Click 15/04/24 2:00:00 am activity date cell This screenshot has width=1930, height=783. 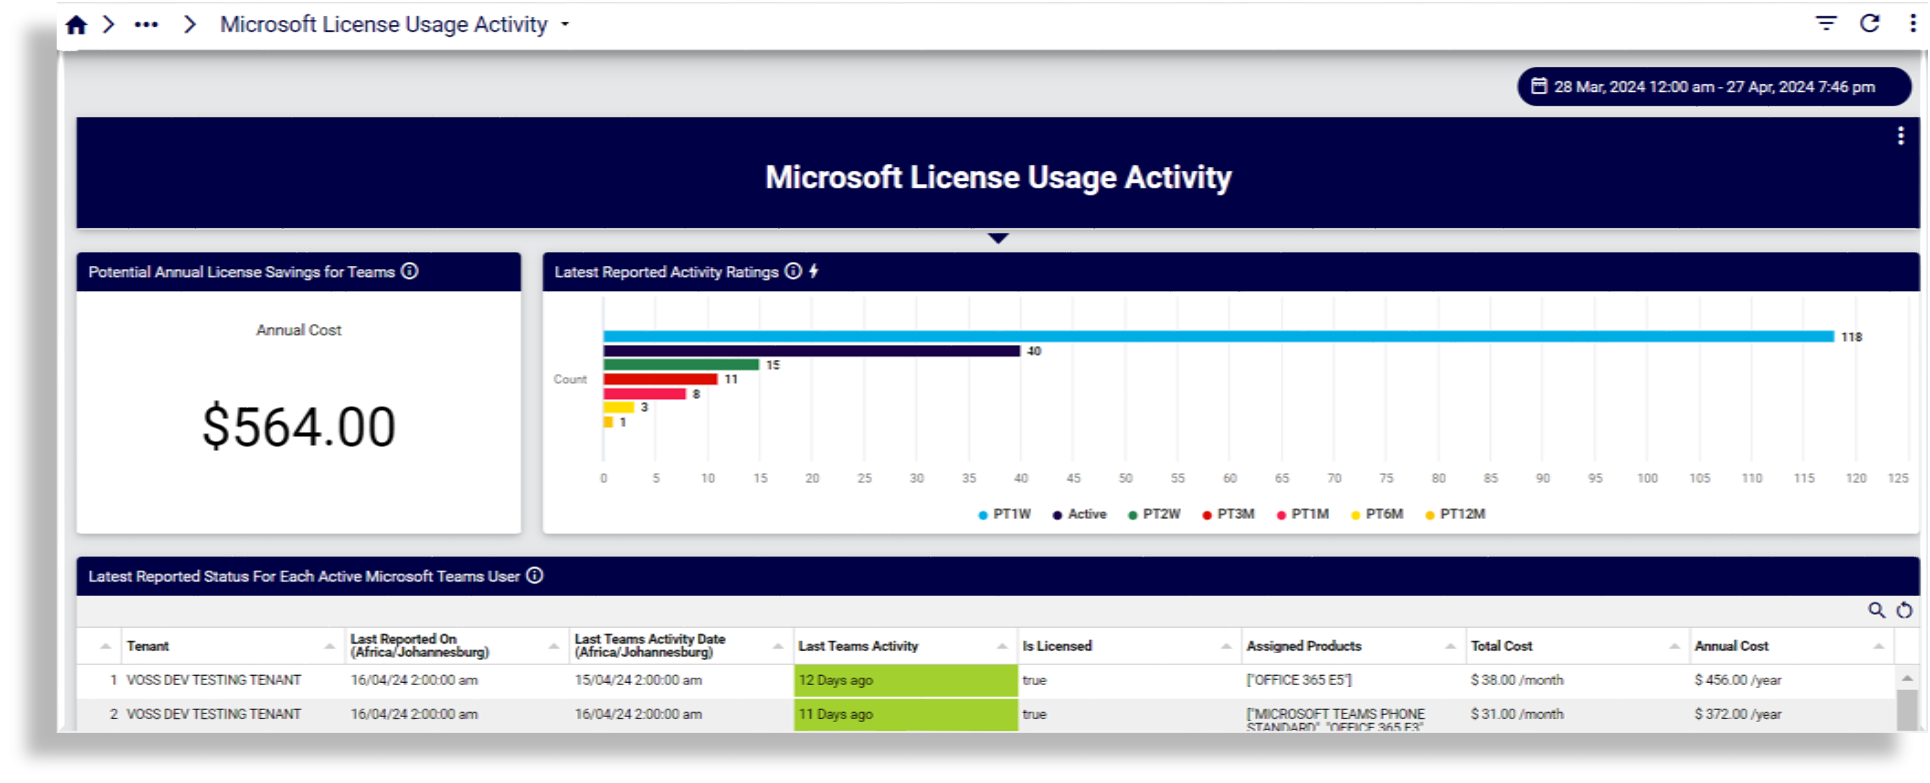638,680
